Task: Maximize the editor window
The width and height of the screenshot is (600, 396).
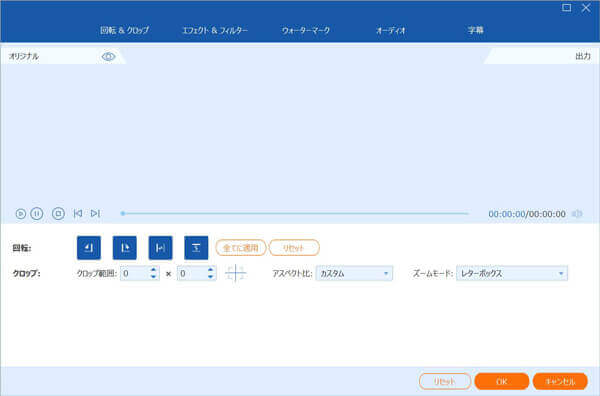Action: (567, 8)
